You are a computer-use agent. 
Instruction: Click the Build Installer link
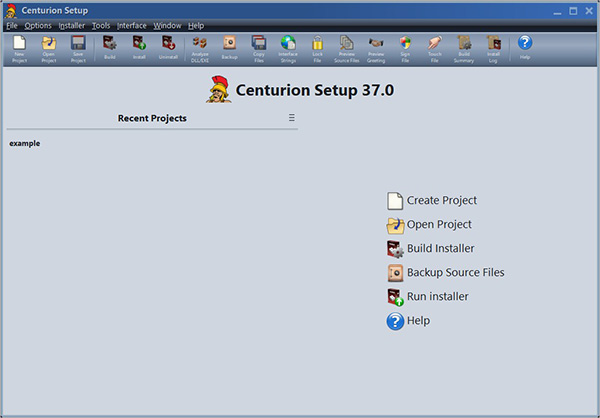point(430,249)
